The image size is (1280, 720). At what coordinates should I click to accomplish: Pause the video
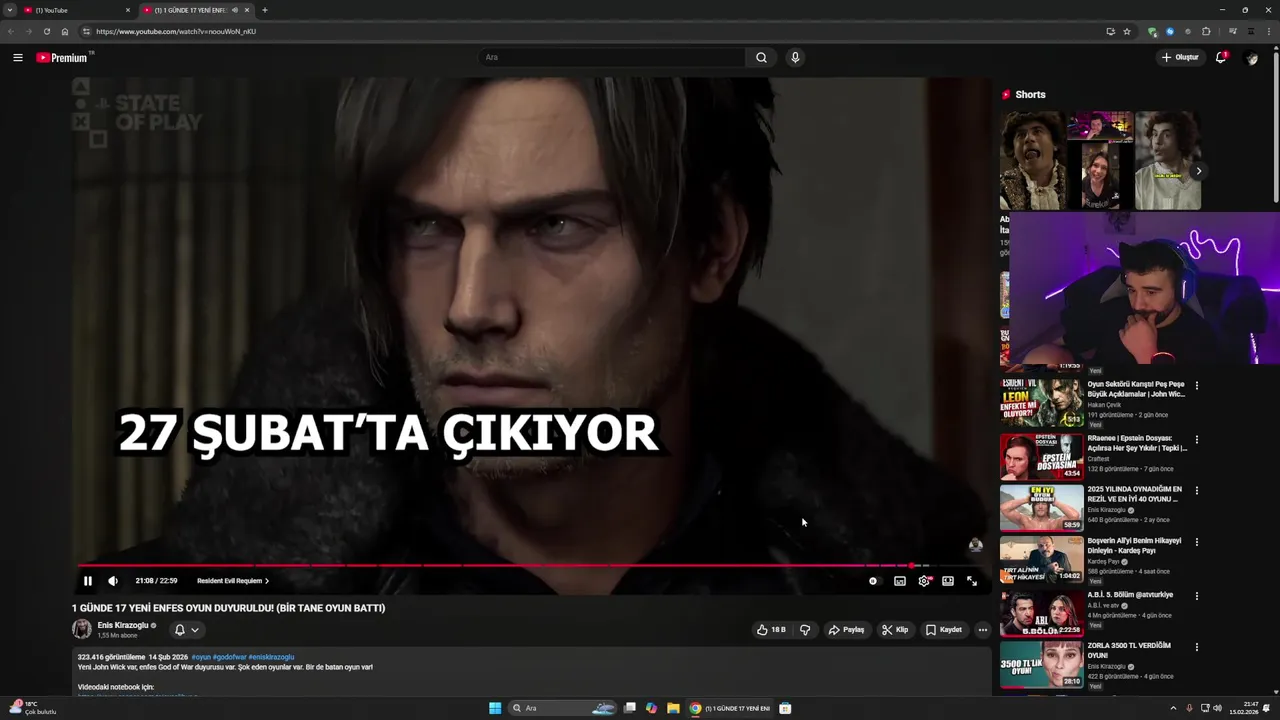(x=88, y=581)
